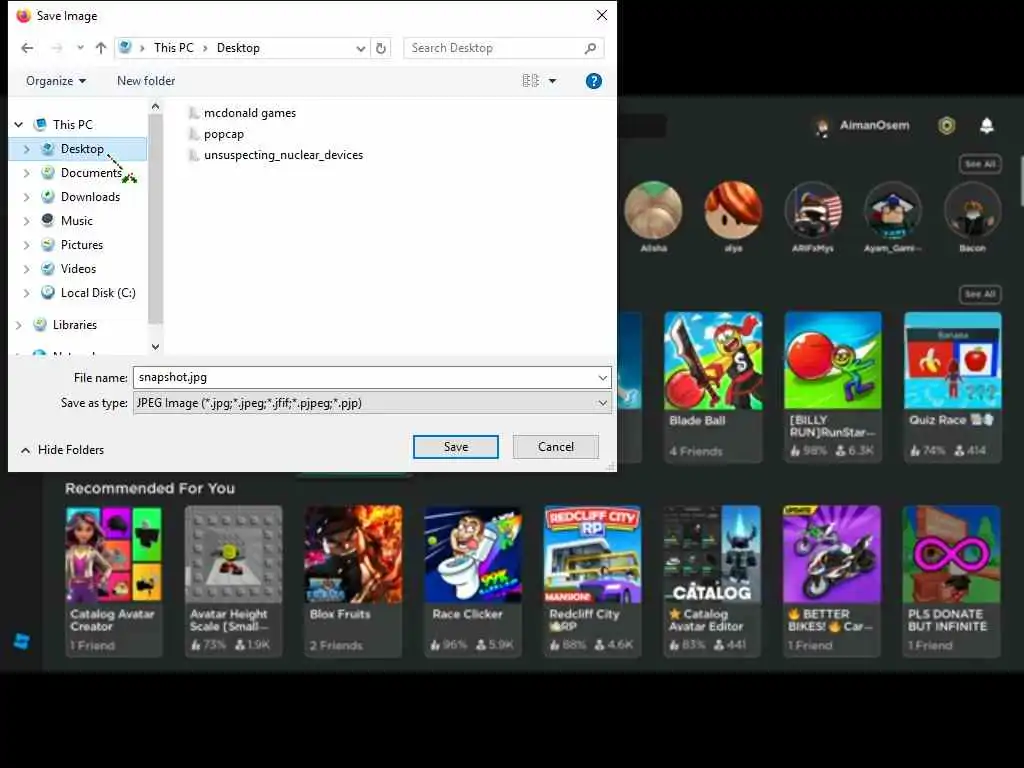
Task: Open Robux icon in Roblox header
Action: (x=946, y=125)
